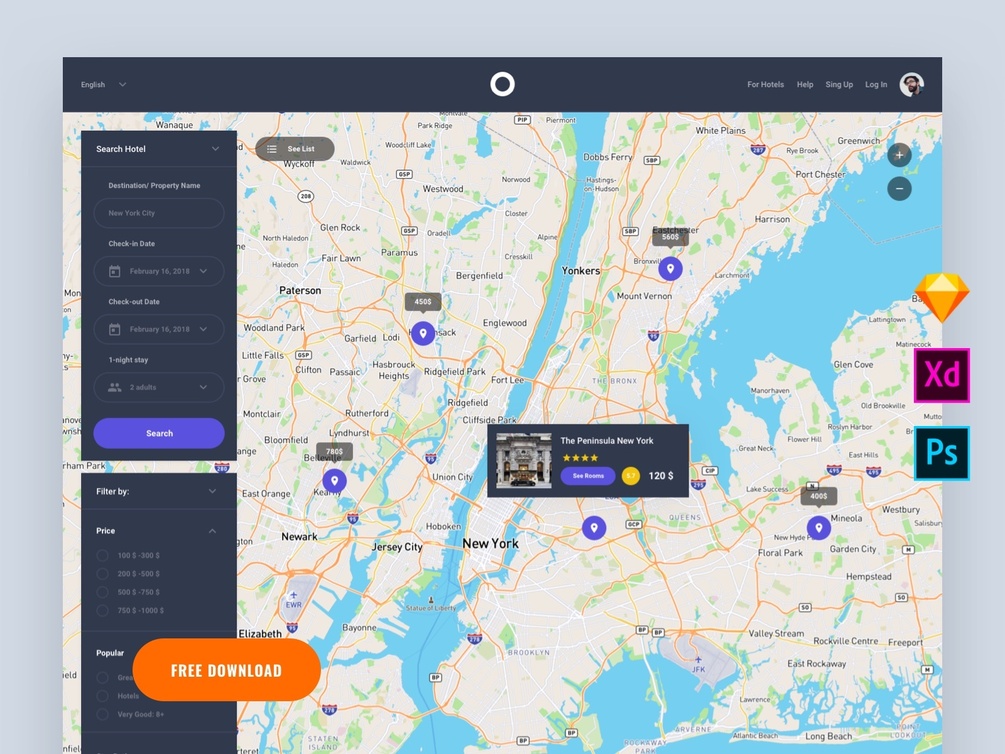The width and height of the screenshot is (1005, 754).
Task: Click the four-star rating of Peninsula
Action: pyautogui.click(x=580, y=458)
